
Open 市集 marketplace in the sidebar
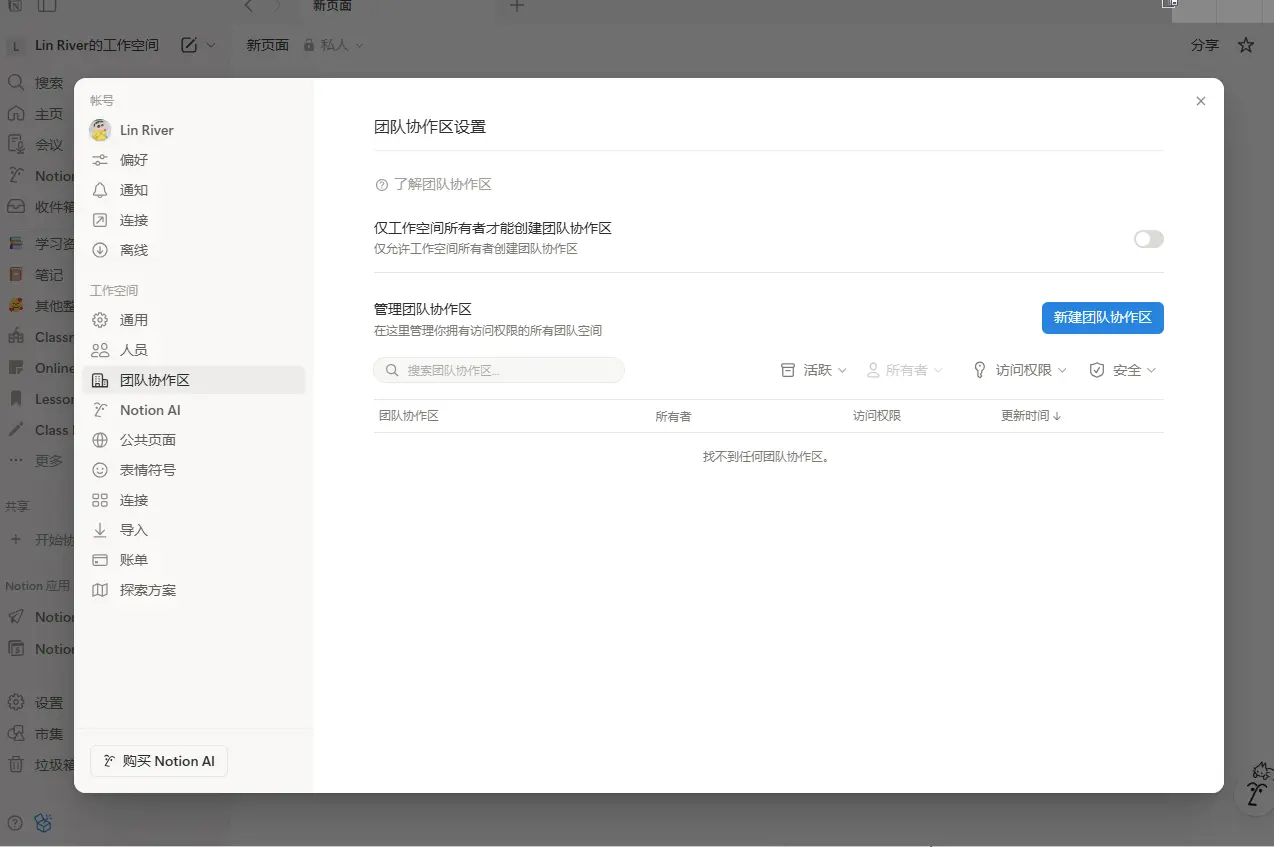37,734
